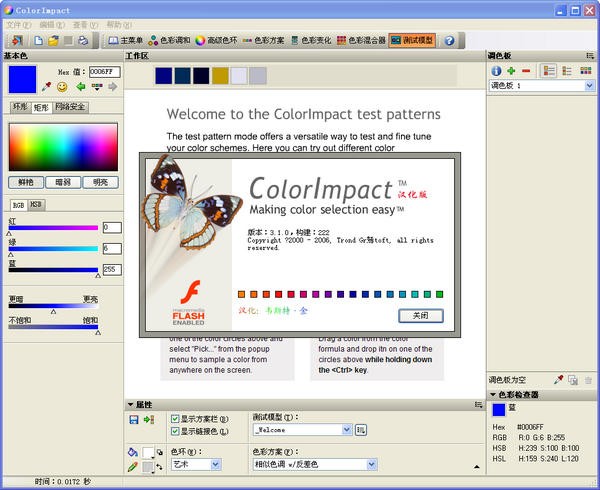Go back with the green left arrow
Screen dimensions: 600x490
pyautogui.click(x=81, y=86)
